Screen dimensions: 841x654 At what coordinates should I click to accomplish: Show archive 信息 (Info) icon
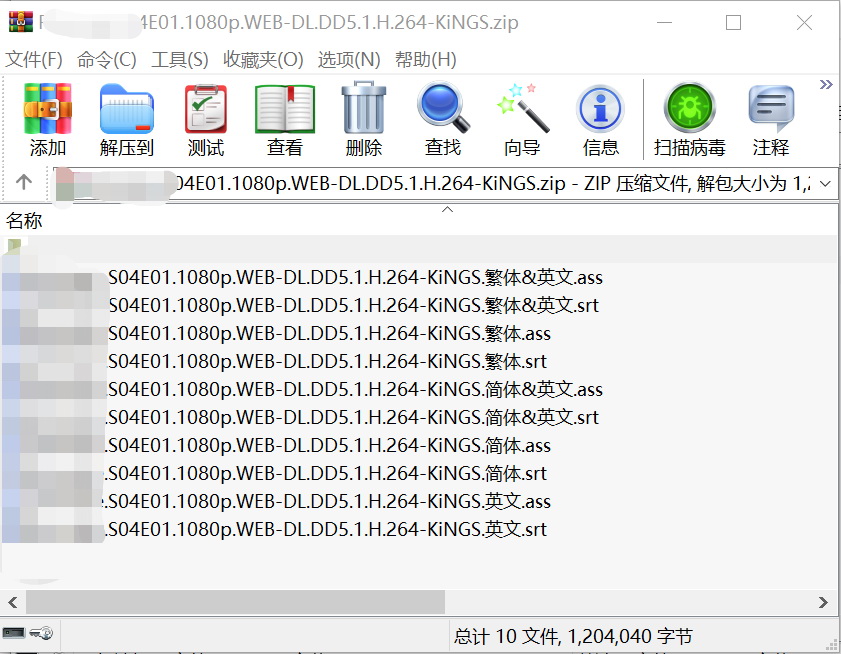601,109
